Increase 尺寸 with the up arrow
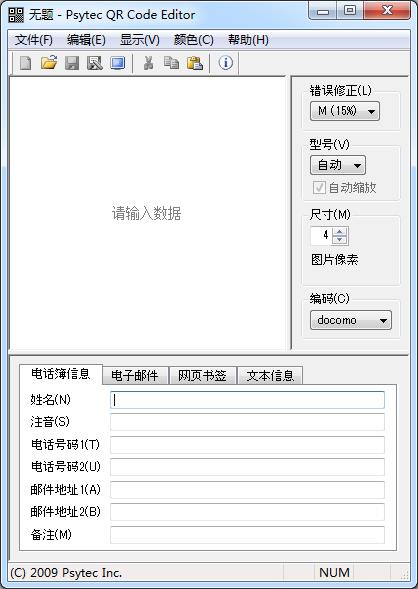The image size is (418, 589). tap(340, 232)
